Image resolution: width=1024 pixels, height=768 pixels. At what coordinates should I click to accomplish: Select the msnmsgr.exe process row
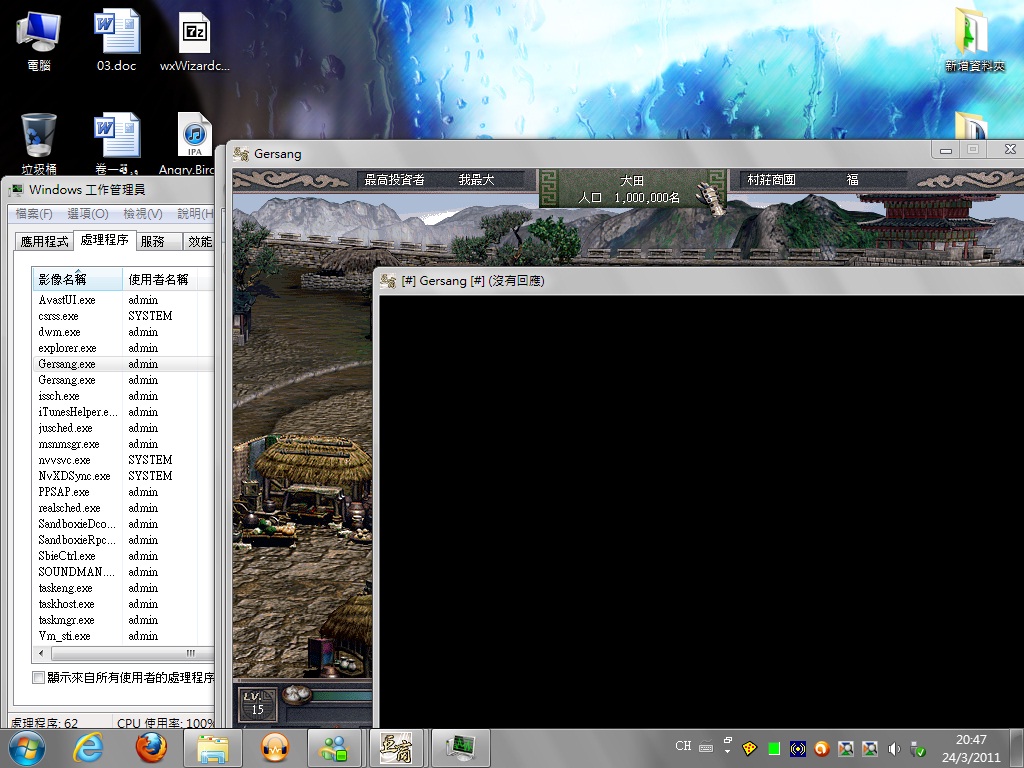point(123,444)
